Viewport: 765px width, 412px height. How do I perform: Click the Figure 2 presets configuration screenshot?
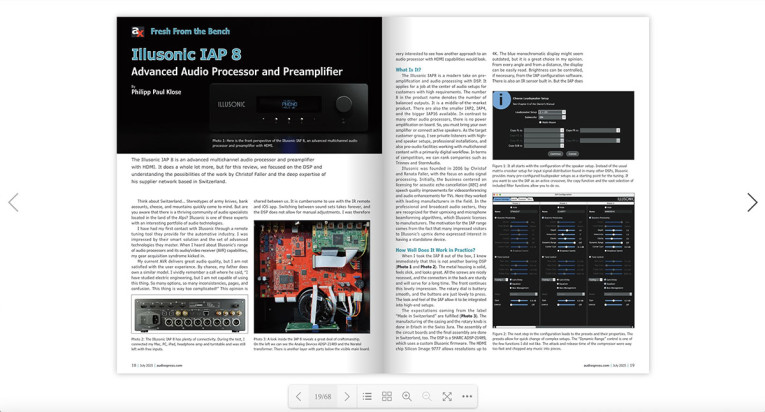coord(563,261)
